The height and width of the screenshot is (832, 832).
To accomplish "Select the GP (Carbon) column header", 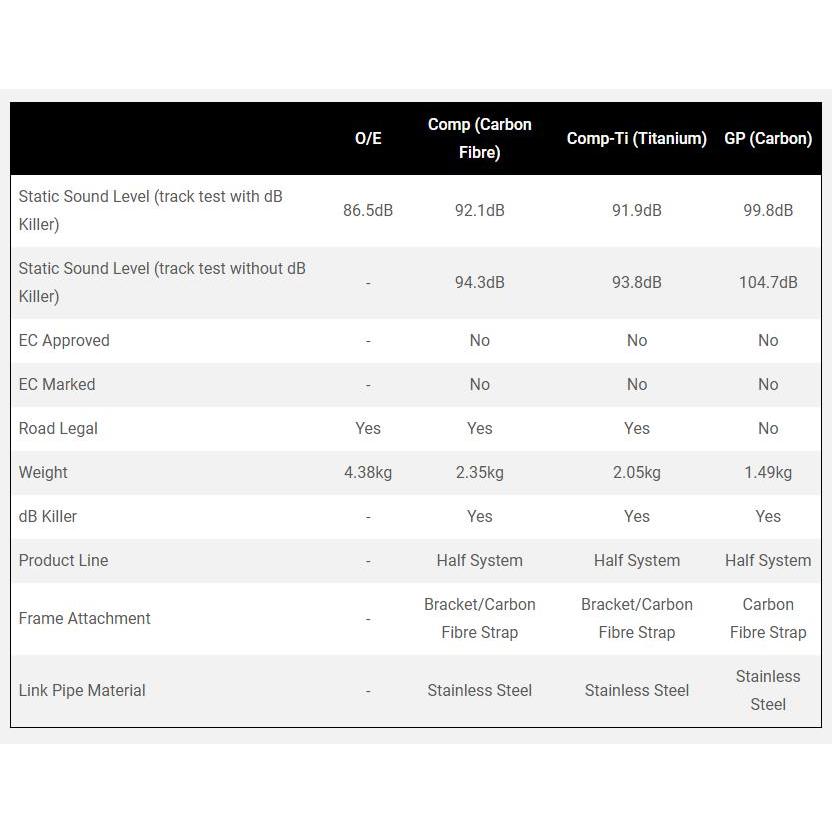I will [768, 138].
